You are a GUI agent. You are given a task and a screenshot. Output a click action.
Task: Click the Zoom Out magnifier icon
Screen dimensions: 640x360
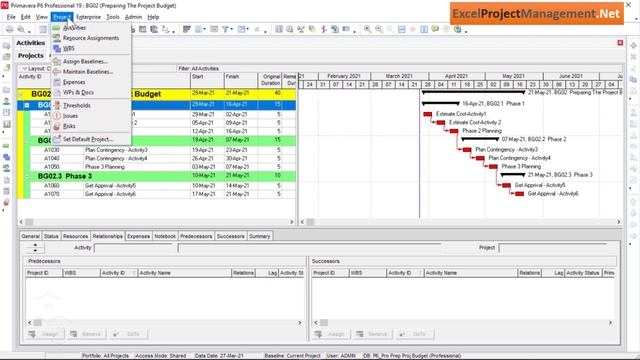379,29
